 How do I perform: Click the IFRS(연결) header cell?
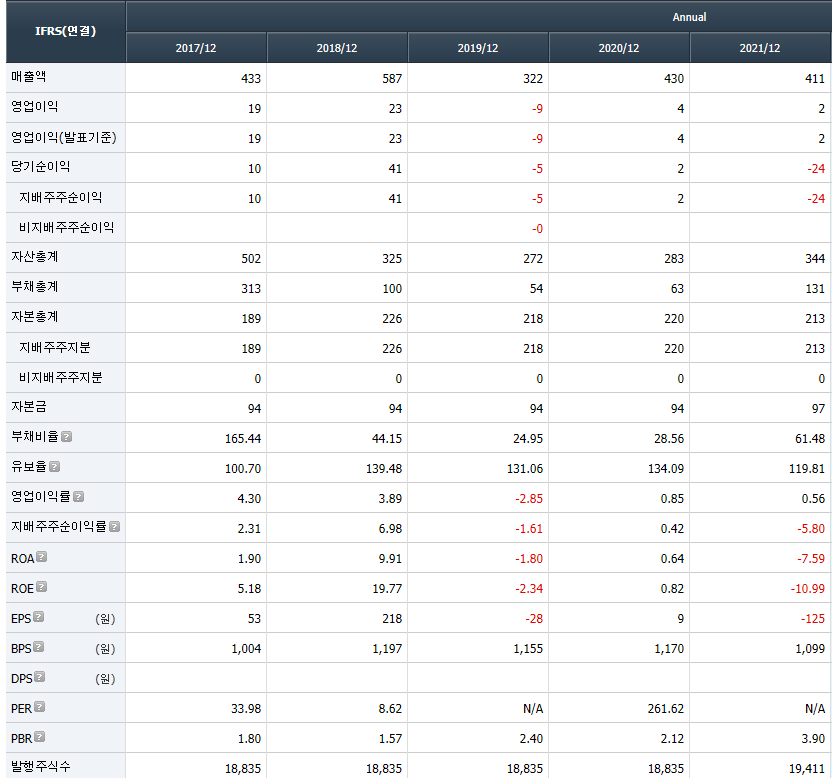coord(66,31)
